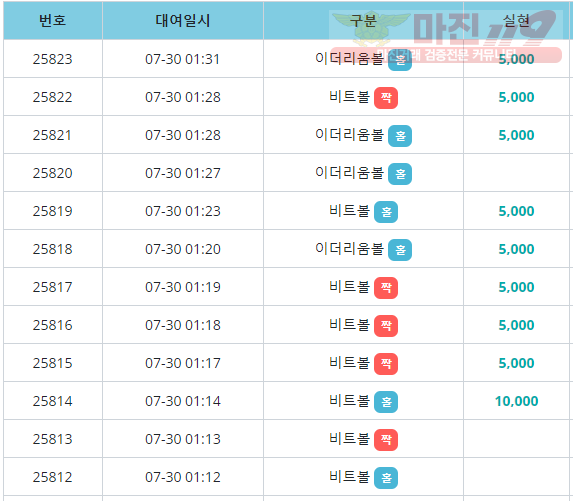Click the 5,000 amount in row 25821

pos(516,135)
